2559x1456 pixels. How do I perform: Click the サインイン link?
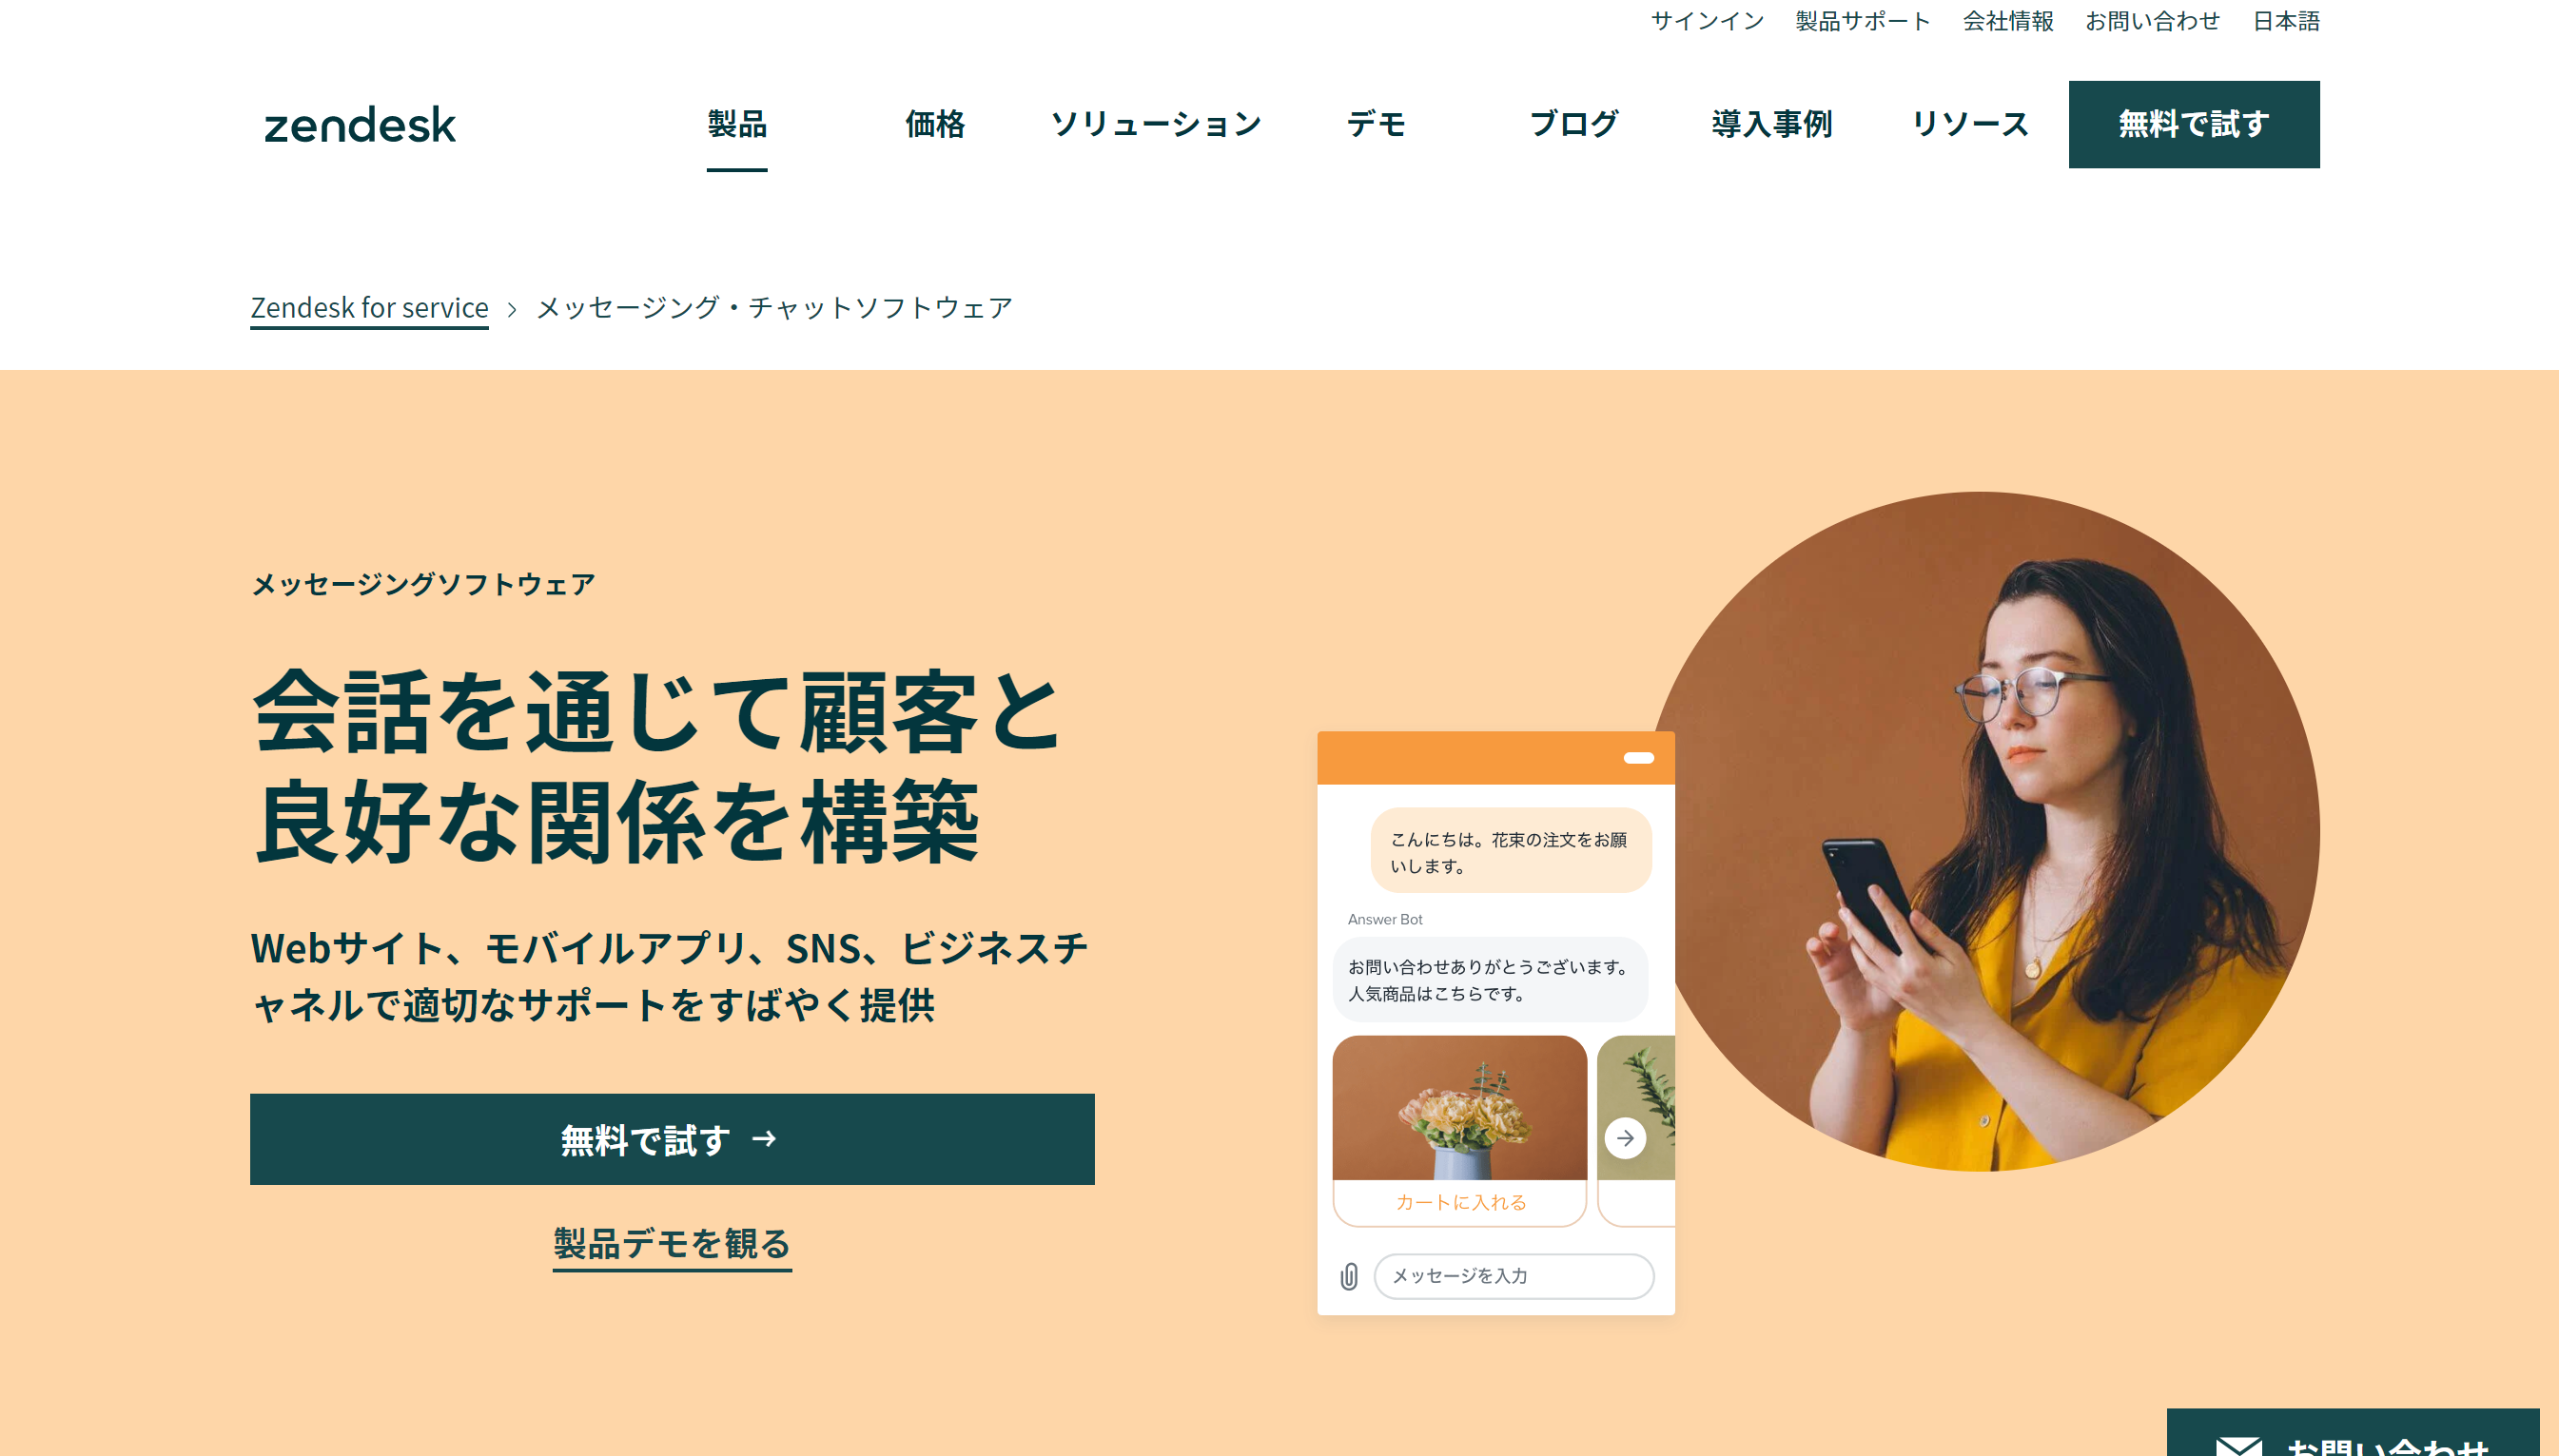click(1707, 21)
